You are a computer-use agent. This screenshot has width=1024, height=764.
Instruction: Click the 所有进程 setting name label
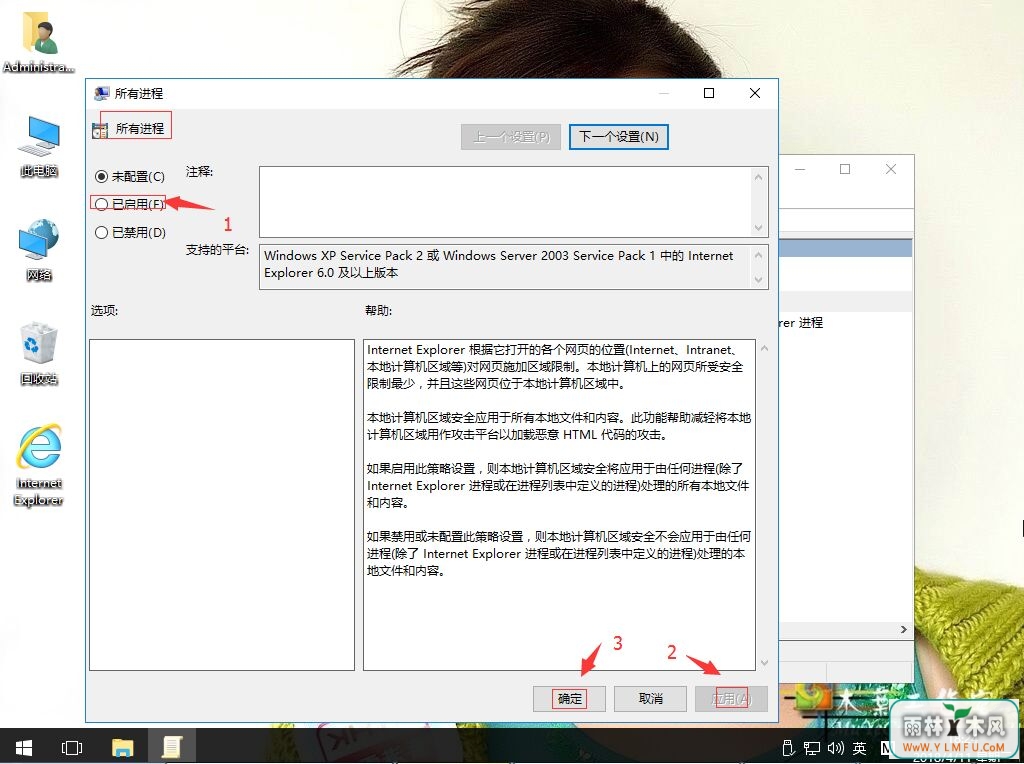(x=140, y=129)
